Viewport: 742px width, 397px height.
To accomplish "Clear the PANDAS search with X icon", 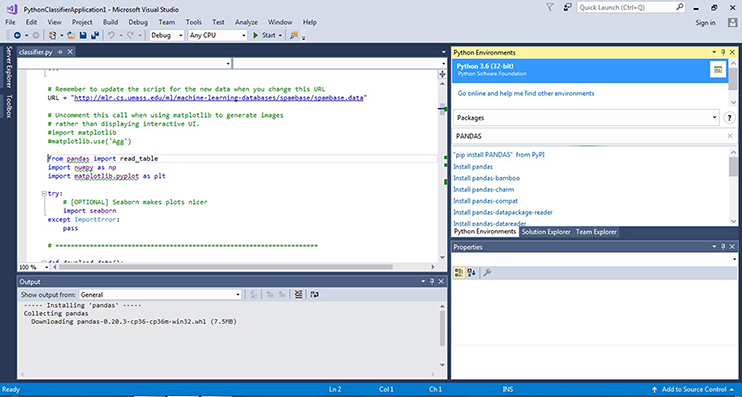I will pyautogui.click(x=730, y=136).
